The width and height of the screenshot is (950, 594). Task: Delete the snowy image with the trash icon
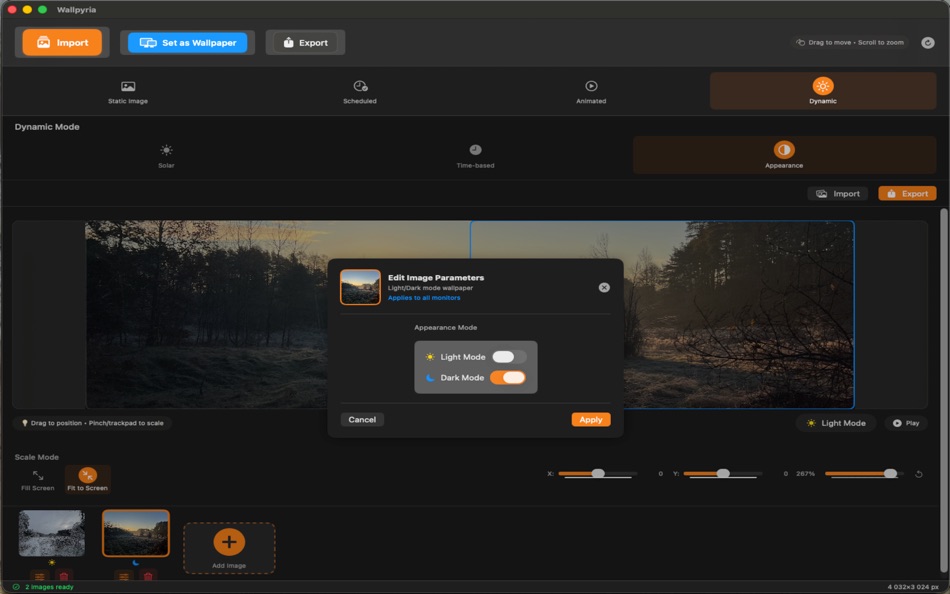(x=64, y=576)
